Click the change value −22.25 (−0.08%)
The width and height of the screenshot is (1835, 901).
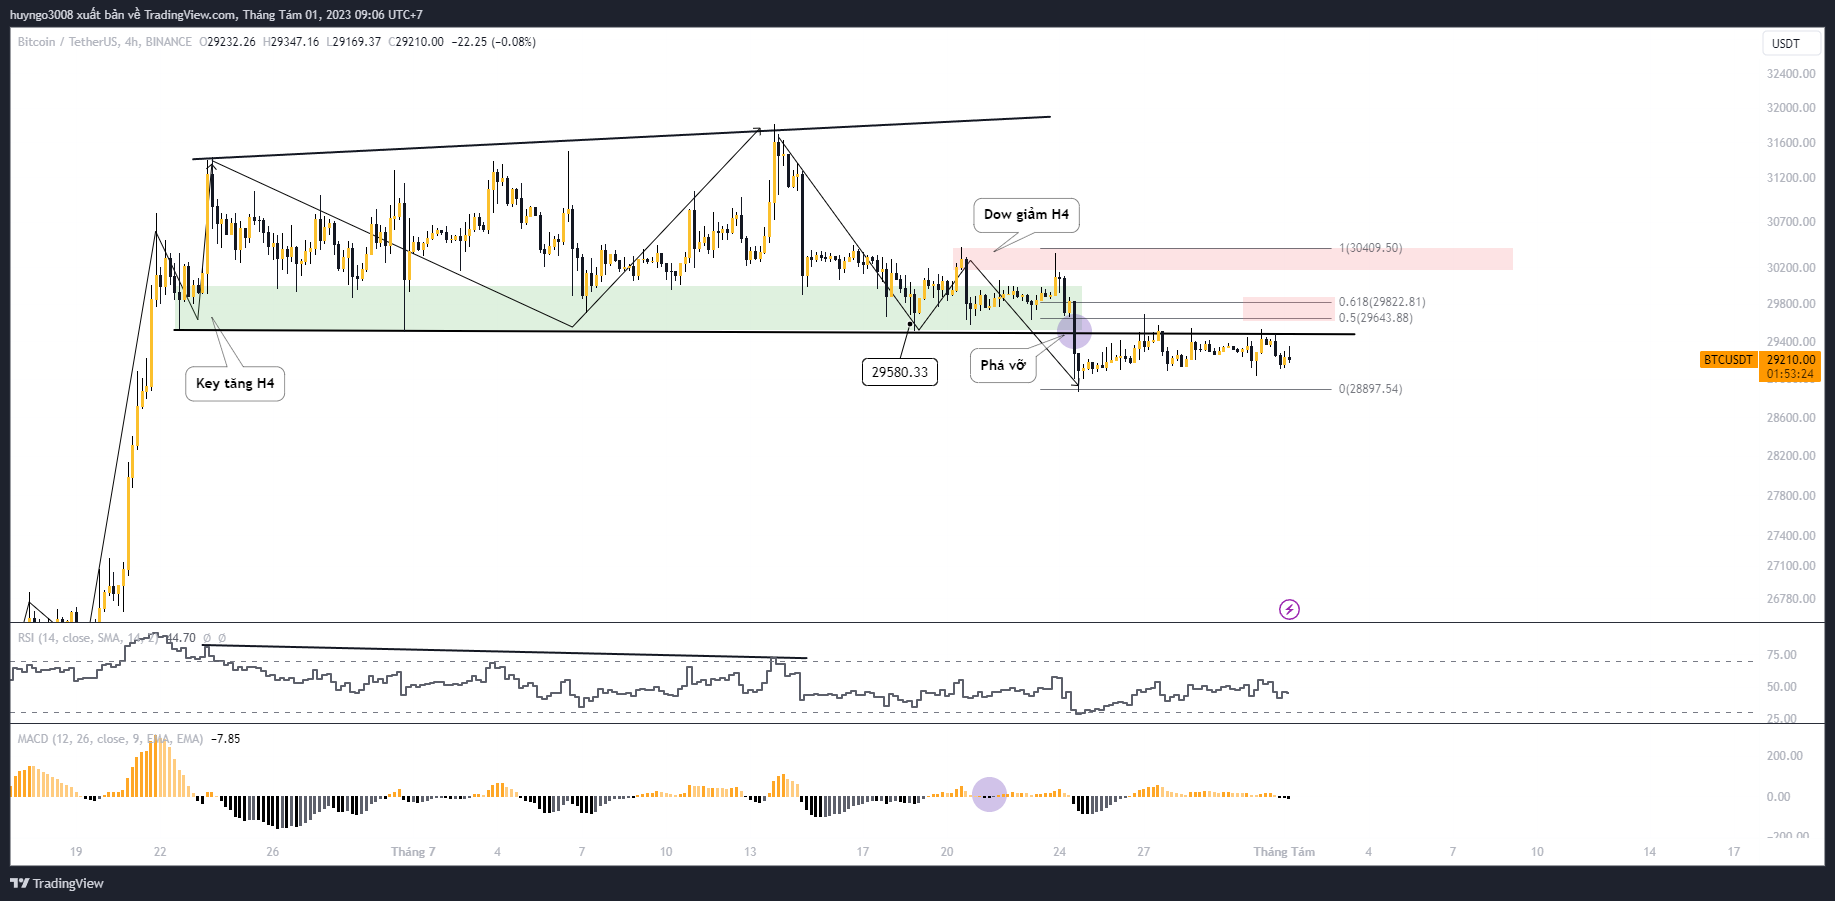click(494, 42)
